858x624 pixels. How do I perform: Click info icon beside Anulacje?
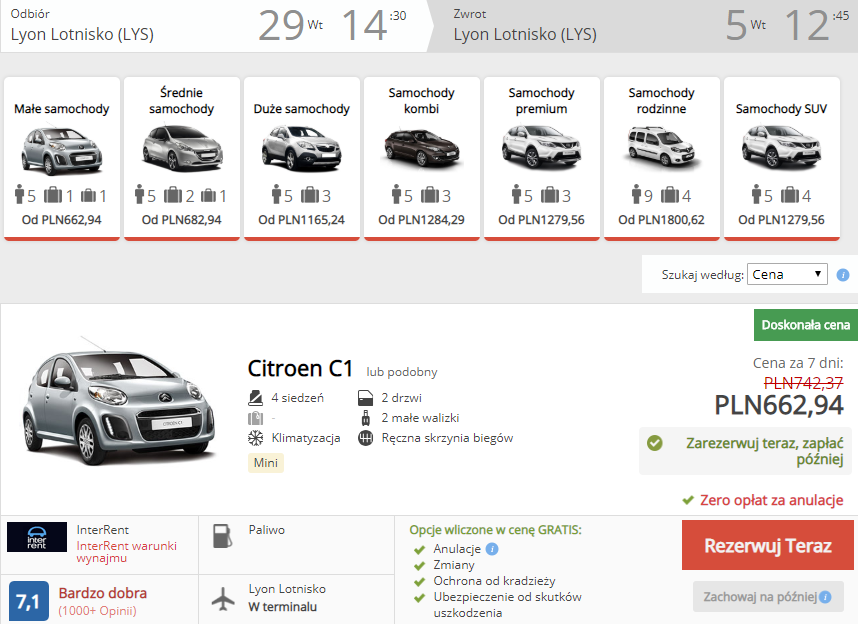[x=492, y=549]
